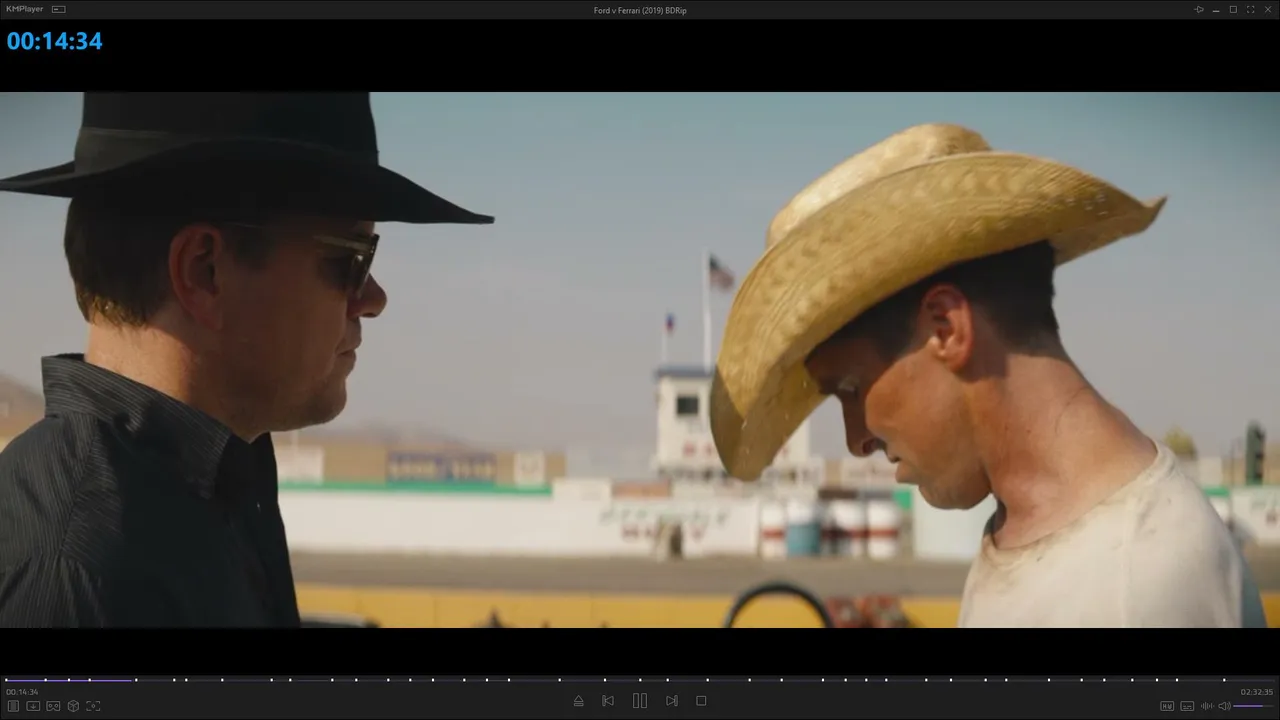Toggle VR mode goggles icon

point(53,706)
